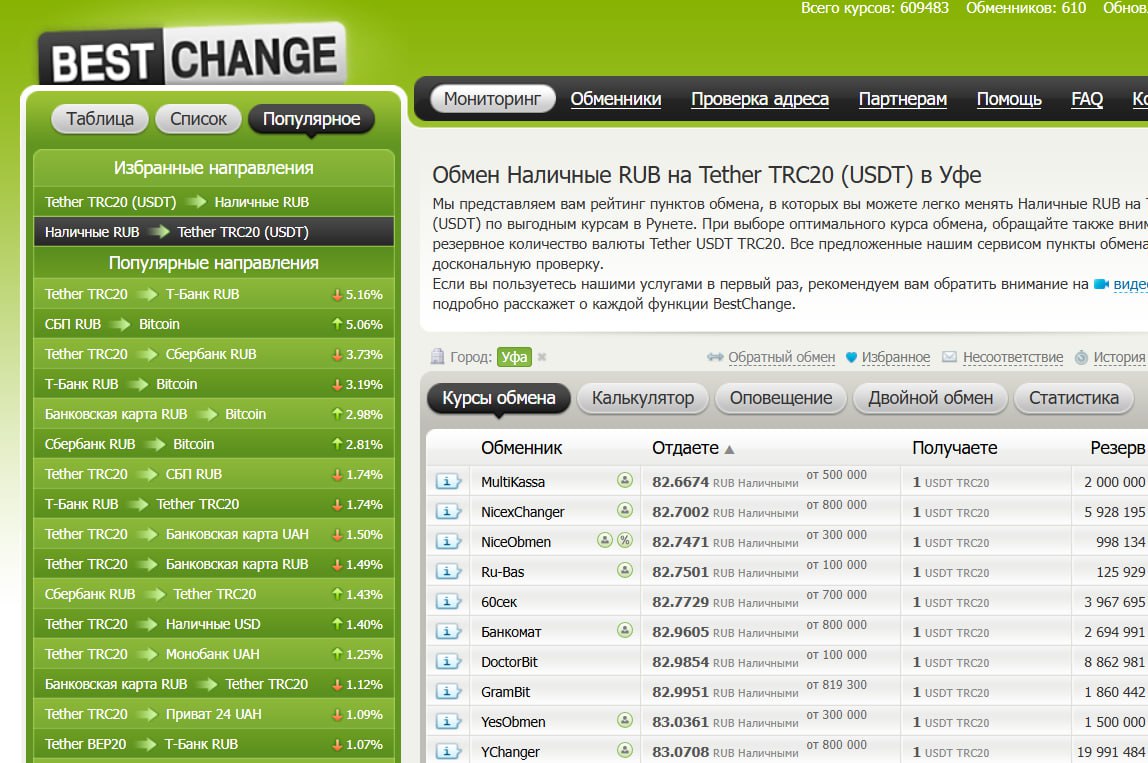1148x763 pixels.
Task: Click verification badge icon next to Ru-Bas
Action: (625, 570)
